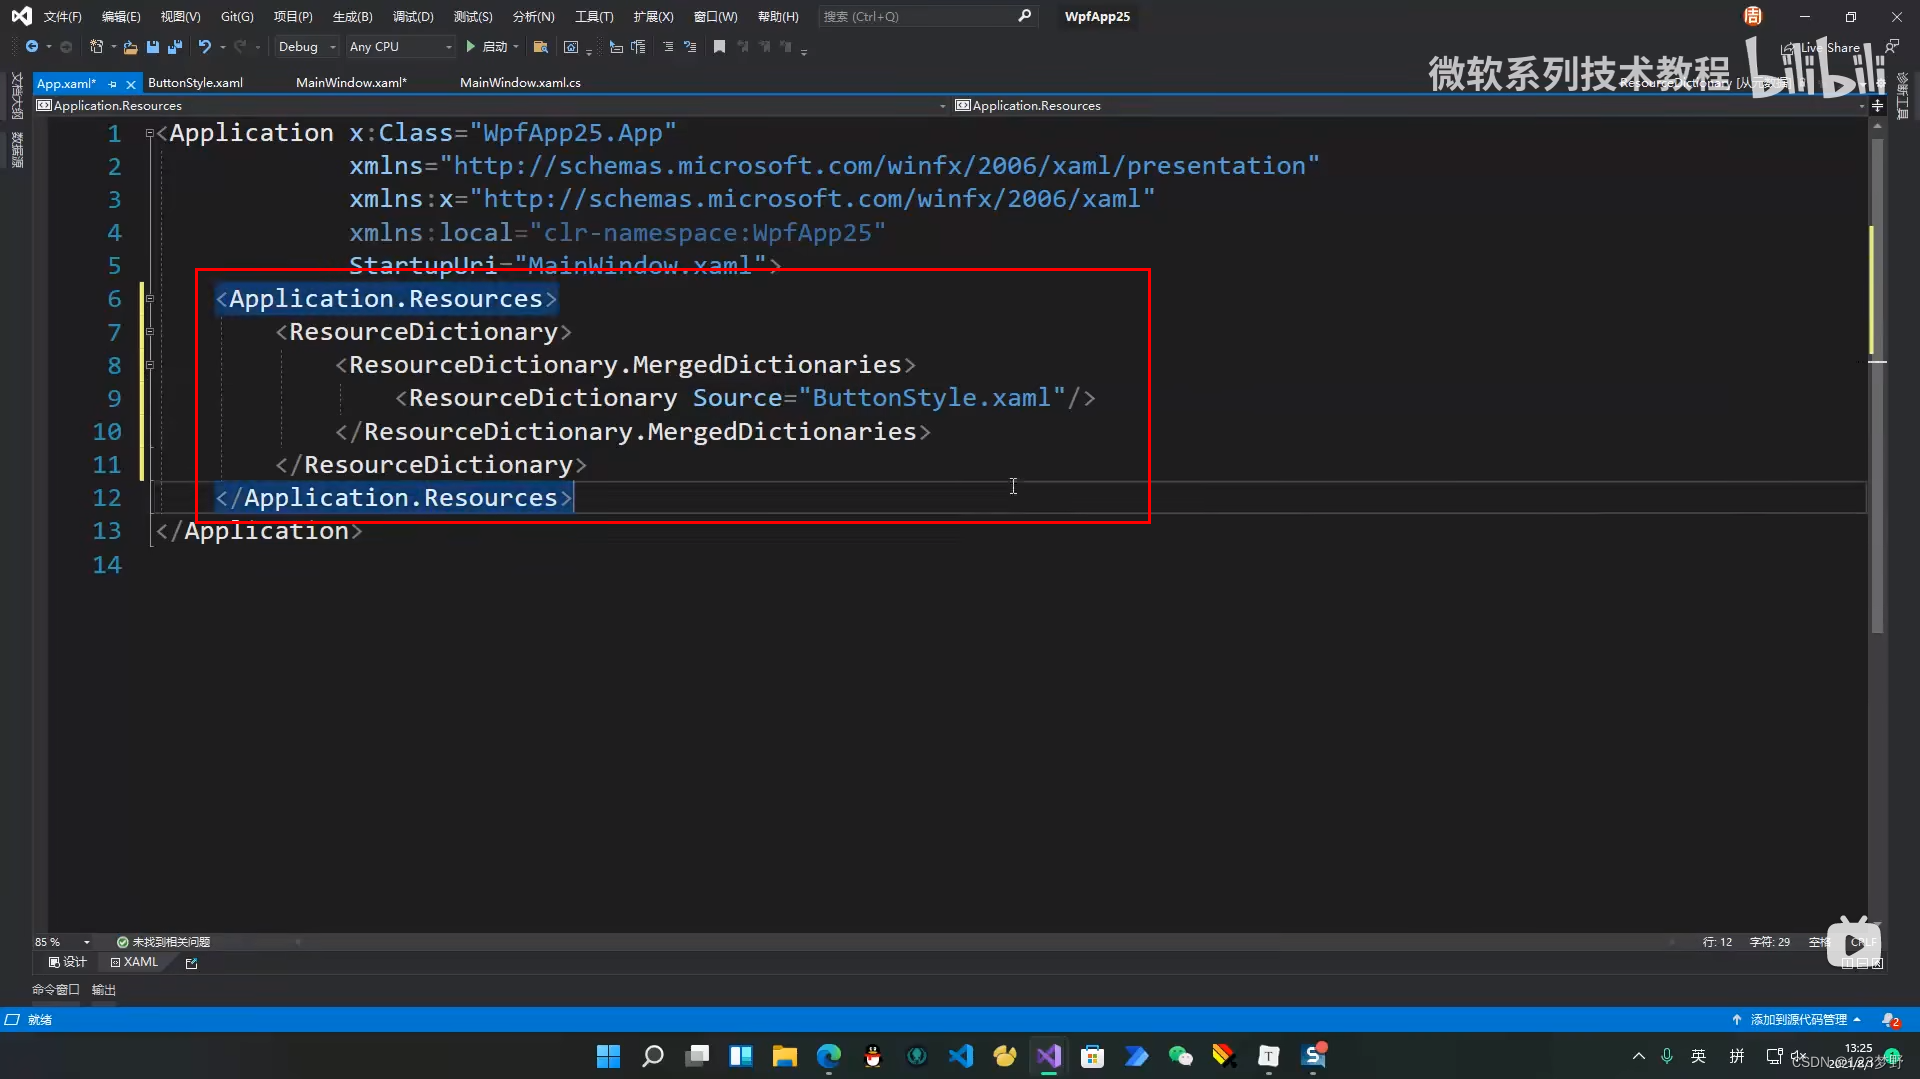1920x1079 pixels.
Task: Expand the Add to source control menu
Action: [1796, 1020]
